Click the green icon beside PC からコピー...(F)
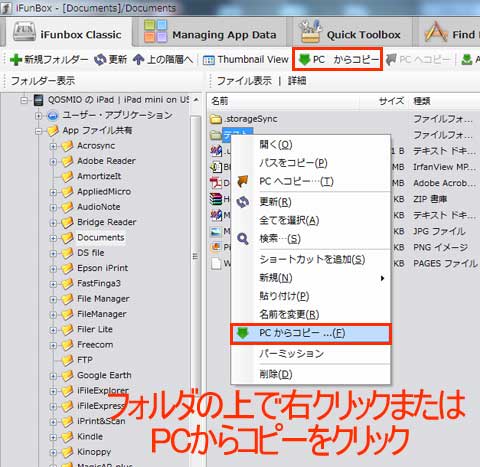 click(242, 333)
